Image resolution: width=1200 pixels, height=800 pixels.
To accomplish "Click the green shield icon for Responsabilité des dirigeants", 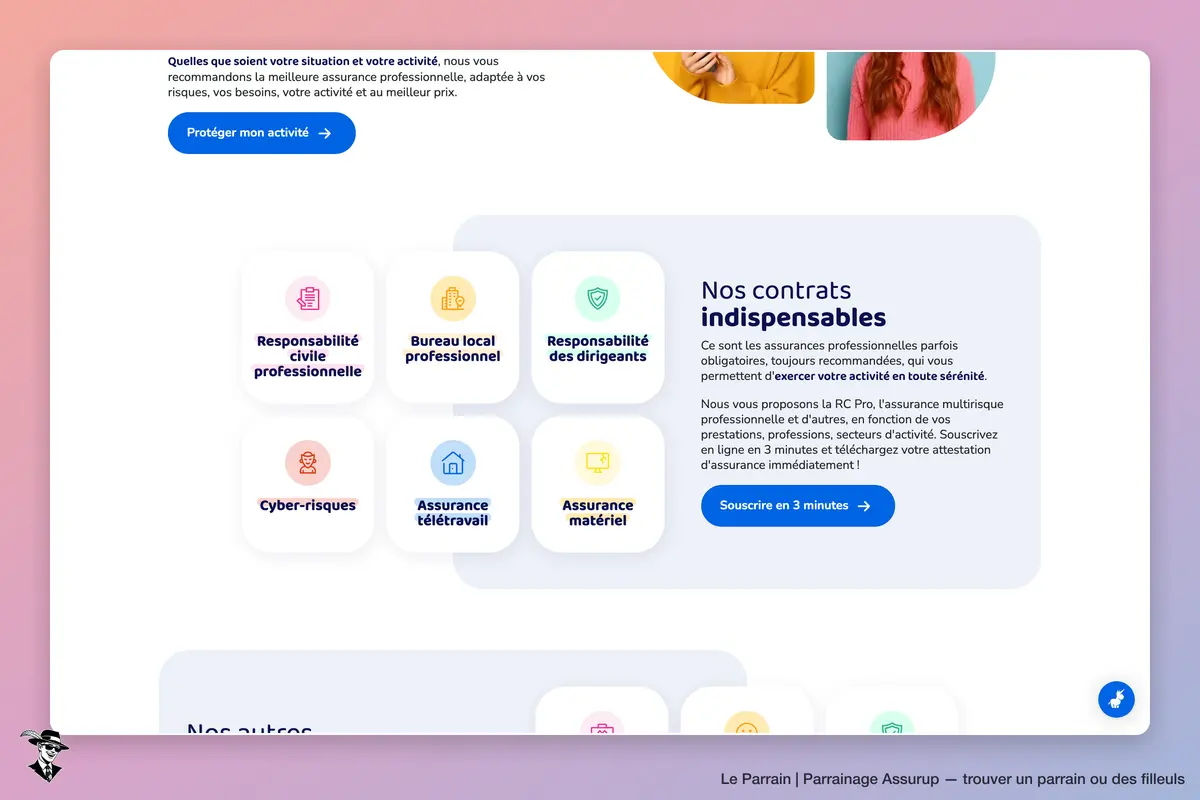I will click(x=598, y=298).
